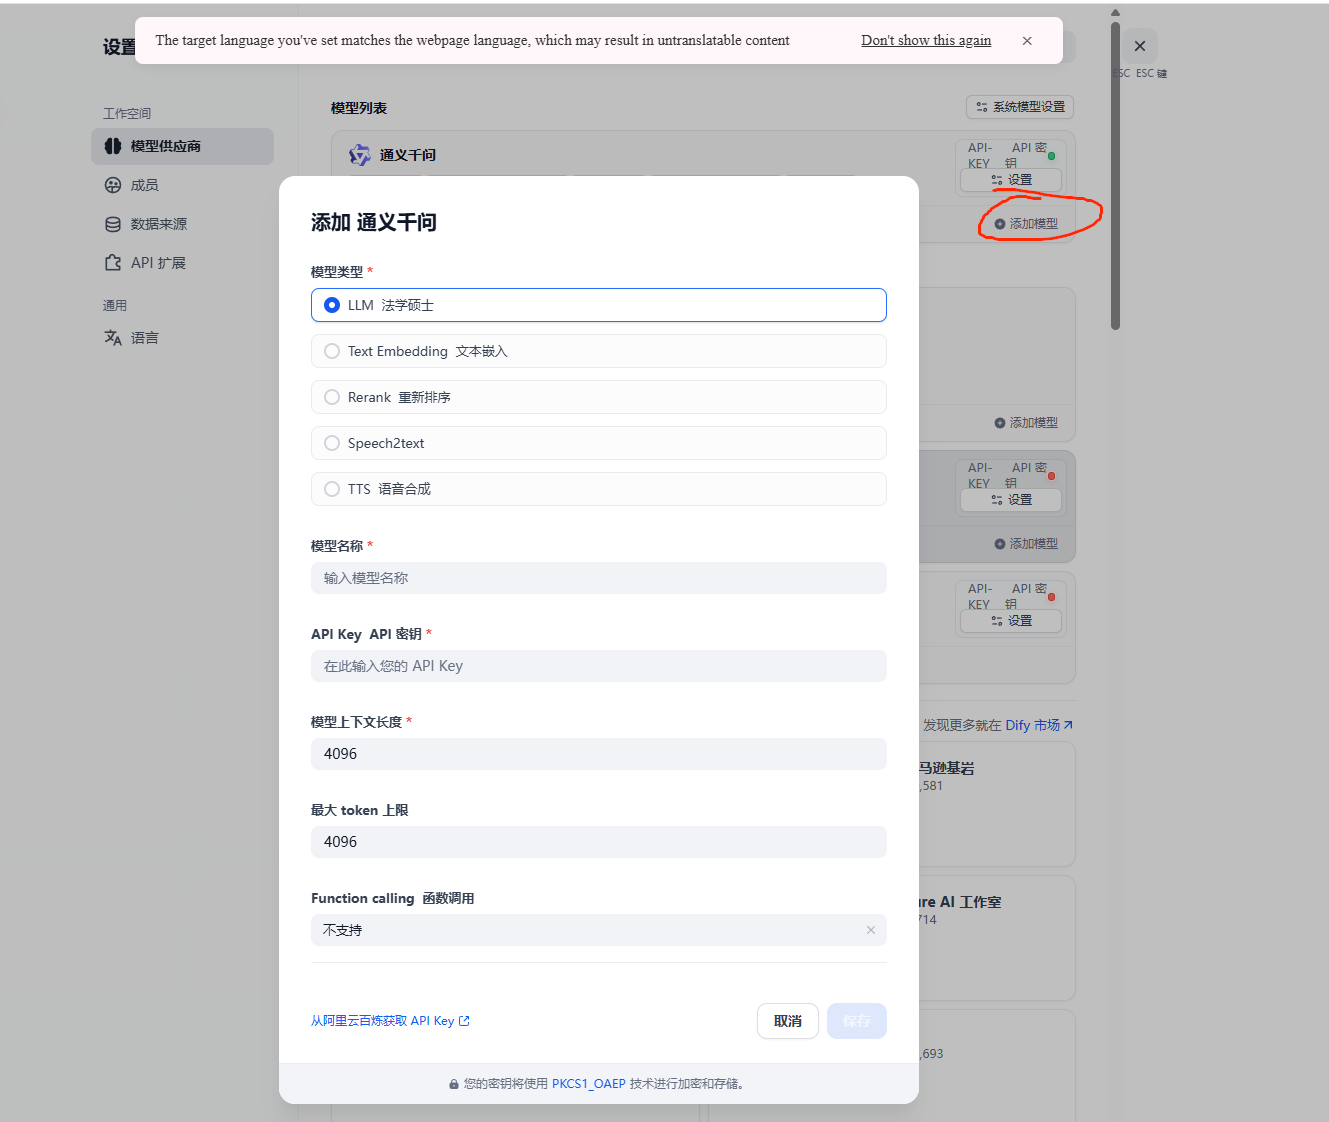The height and width of the screenshot is (1122, 1329).
Task: Open 系统模型设置 system model settings
Action: pos(1020,107)
